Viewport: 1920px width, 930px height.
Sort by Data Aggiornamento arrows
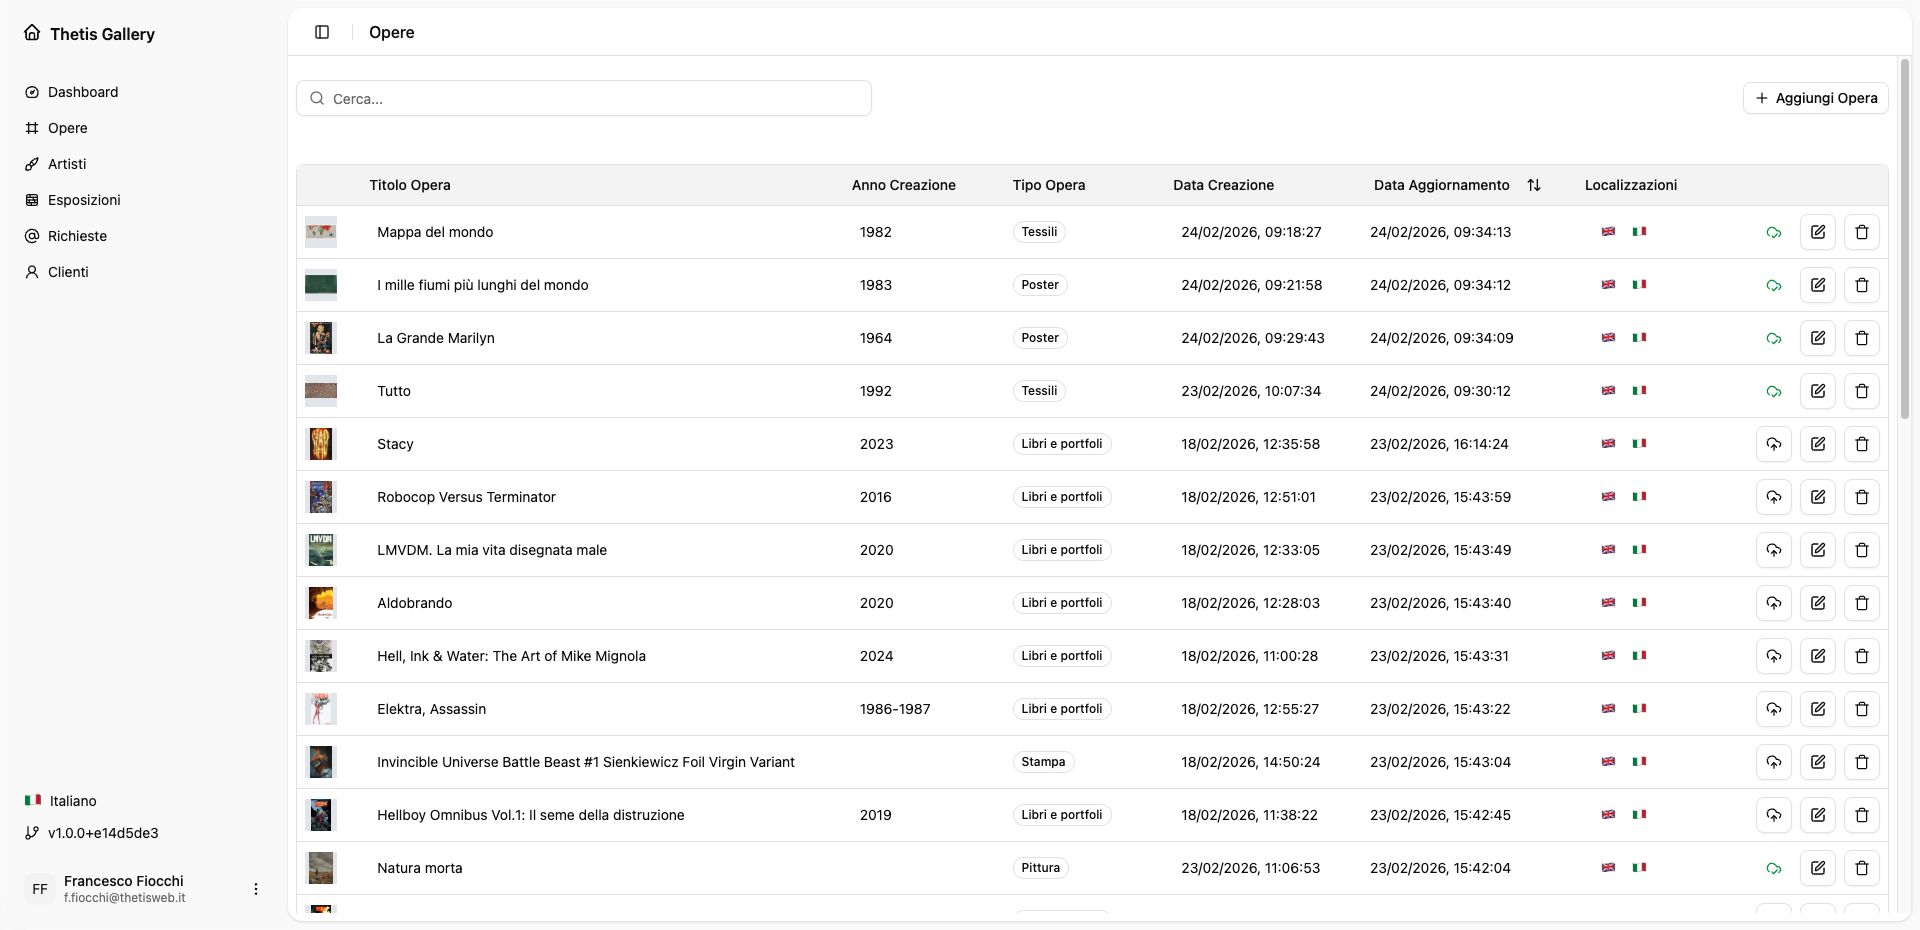1534,185
